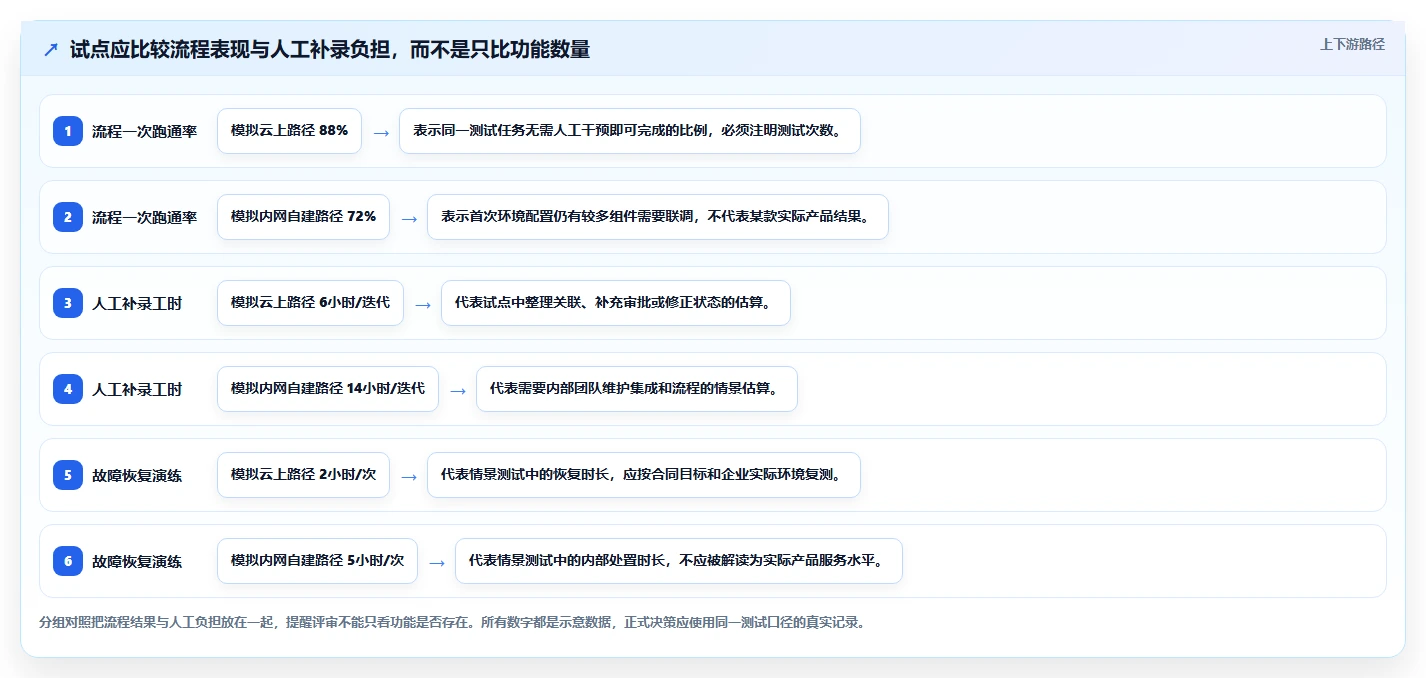The height and width of the screenshot is (678, 1426).
Task: Click the note 代表需要内部团队维护集成和流程的情景估算
Action: pos(637,389)
